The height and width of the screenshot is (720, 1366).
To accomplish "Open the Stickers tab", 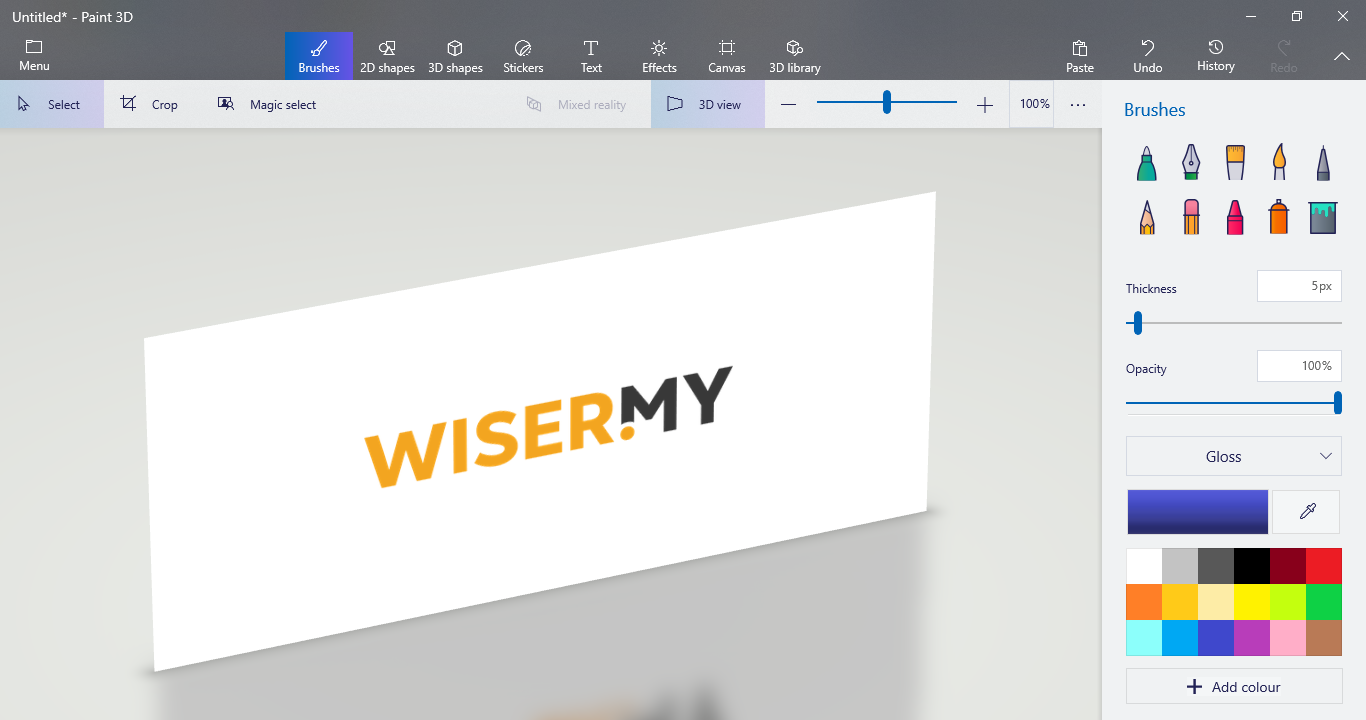I will click(x=523, y=57).
